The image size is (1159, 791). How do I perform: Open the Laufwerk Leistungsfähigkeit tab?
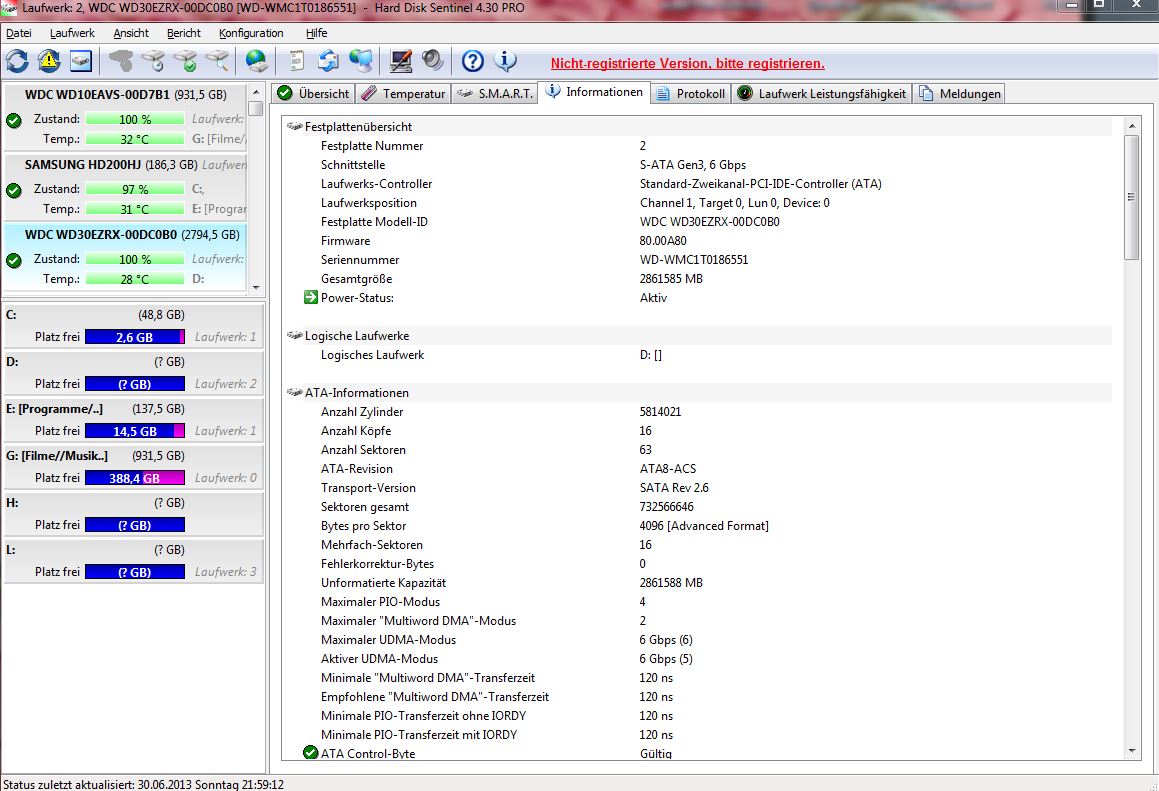822,93
